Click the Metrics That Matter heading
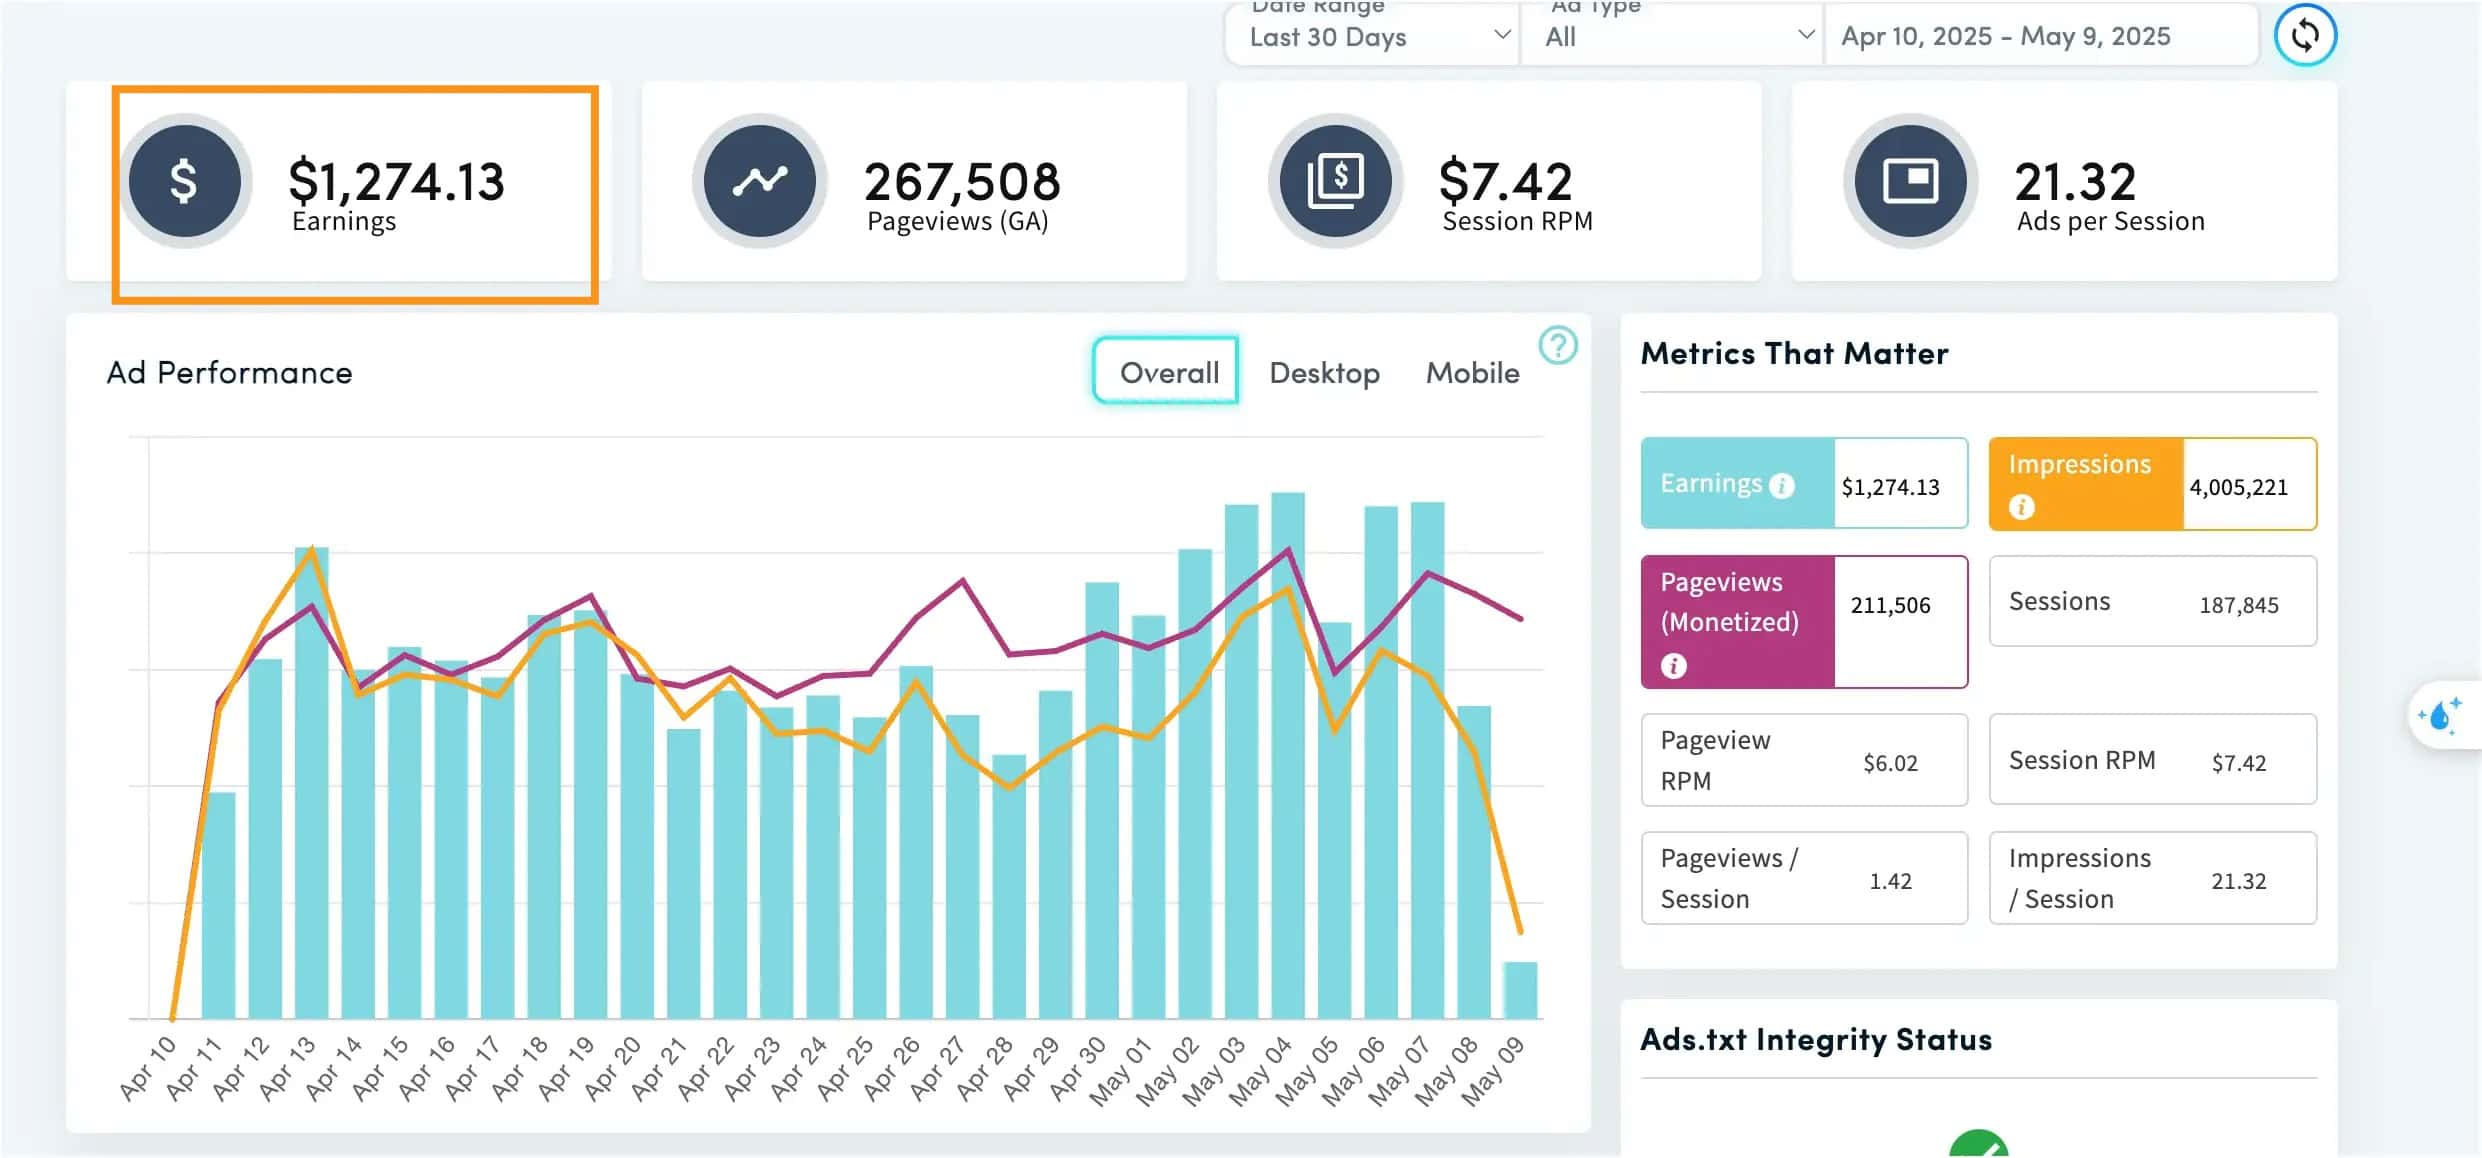Image resolution: width=2482 pixels, height=1158 pixels. pyautogui.click(x=1795, y=353)
